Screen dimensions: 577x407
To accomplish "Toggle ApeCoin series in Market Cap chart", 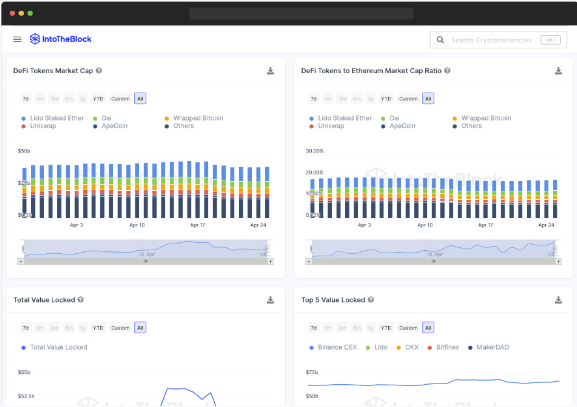I will (x=110, y=126).
